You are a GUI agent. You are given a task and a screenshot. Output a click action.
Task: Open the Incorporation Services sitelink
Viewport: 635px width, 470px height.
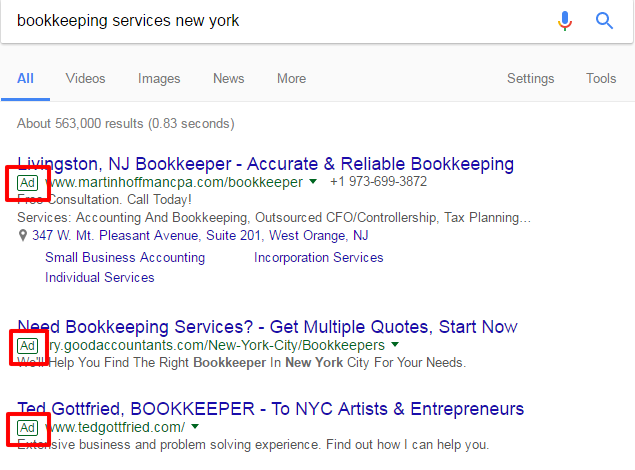tap(319, 257)
